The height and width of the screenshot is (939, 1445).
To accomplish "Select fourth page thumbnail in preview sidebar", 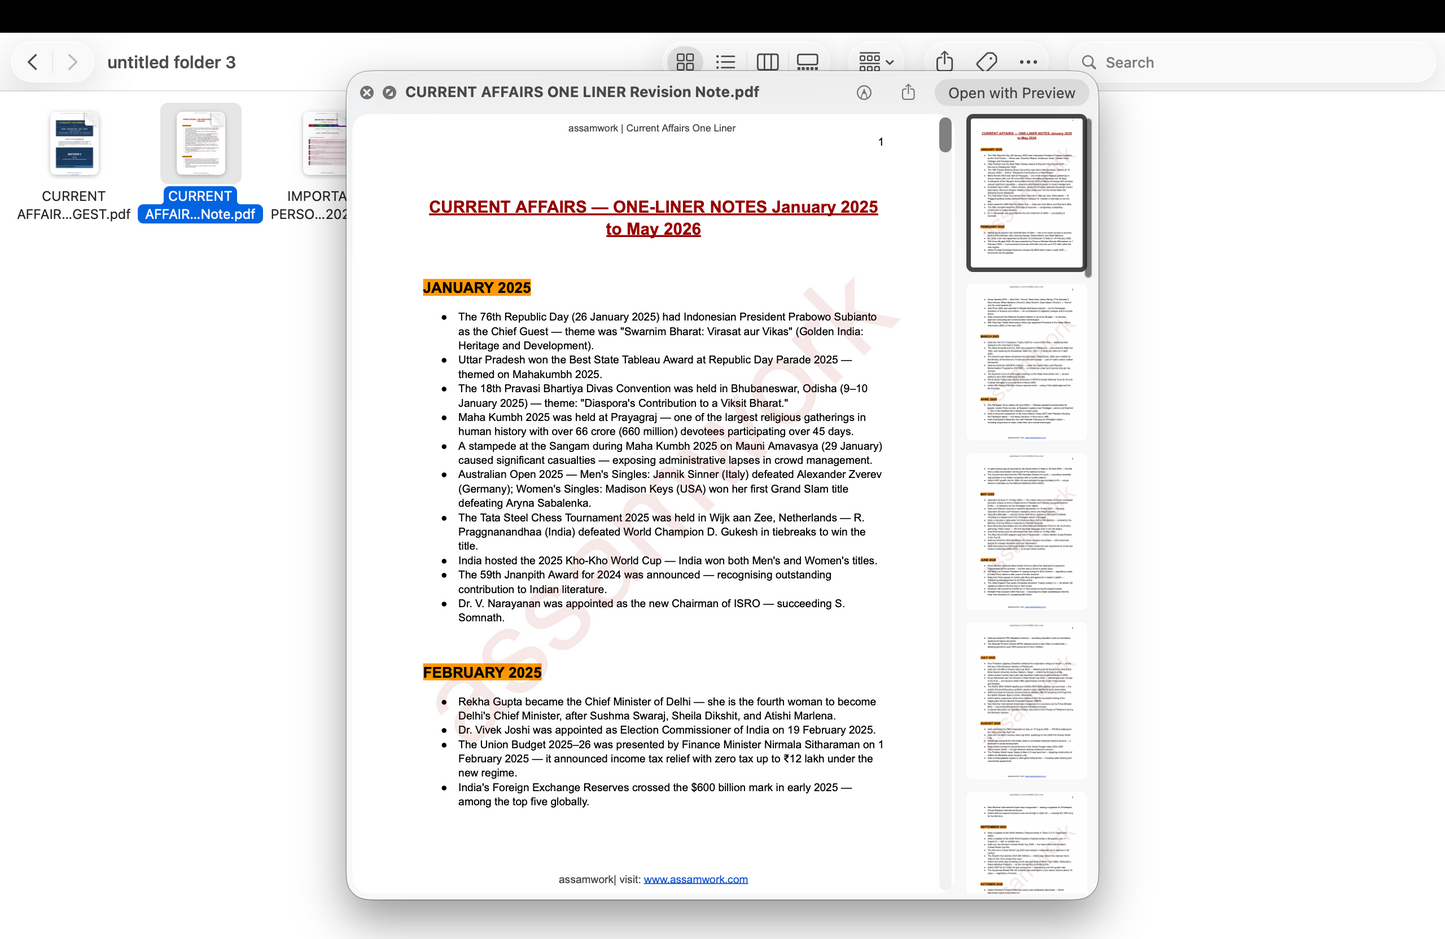I will point(1027,701).
